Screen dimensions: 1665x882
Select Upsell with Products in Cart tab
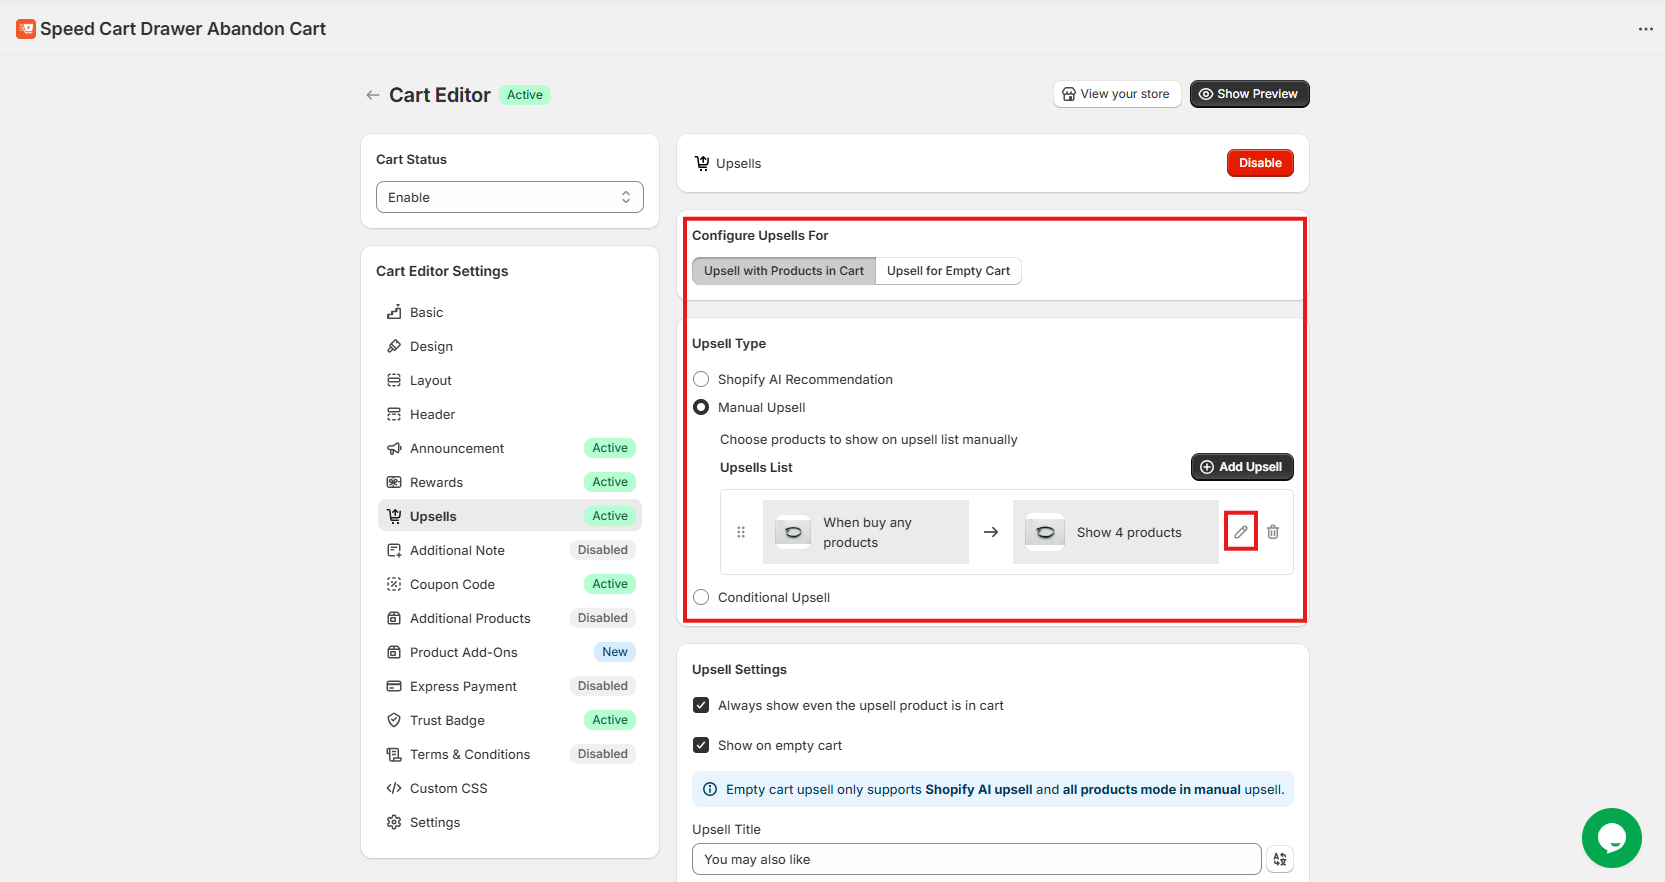(x=783, y=271)
